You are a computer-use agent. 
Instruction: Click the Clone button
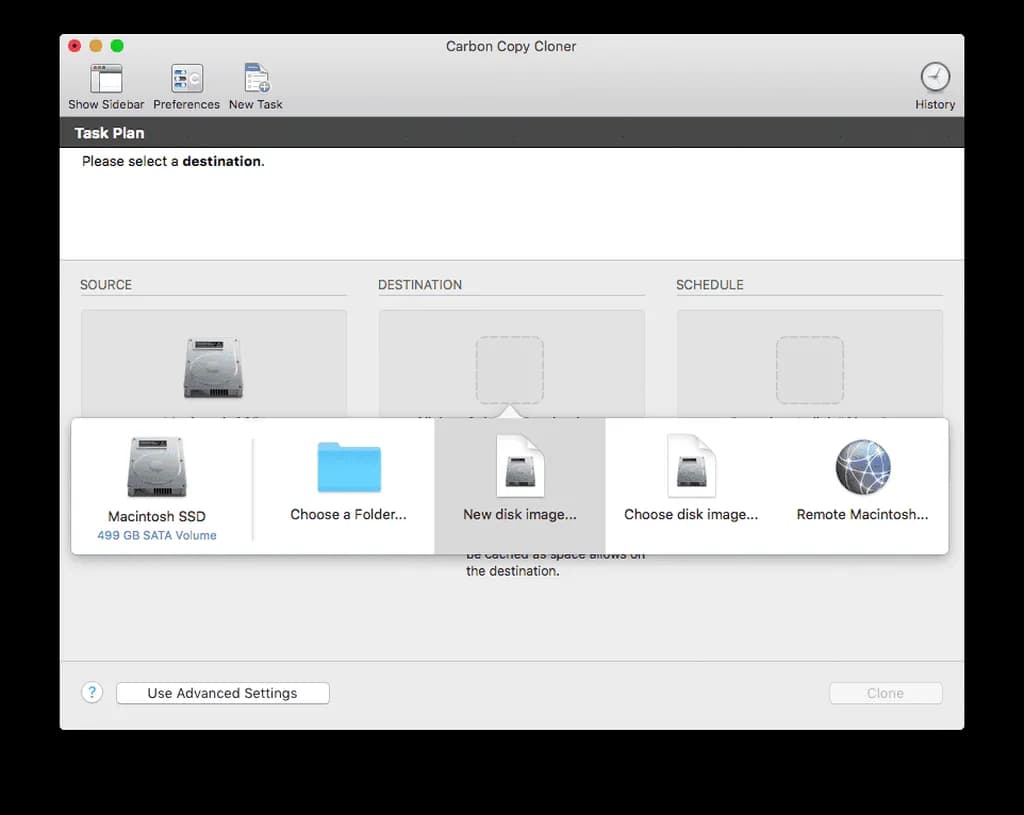coord(885,693)
